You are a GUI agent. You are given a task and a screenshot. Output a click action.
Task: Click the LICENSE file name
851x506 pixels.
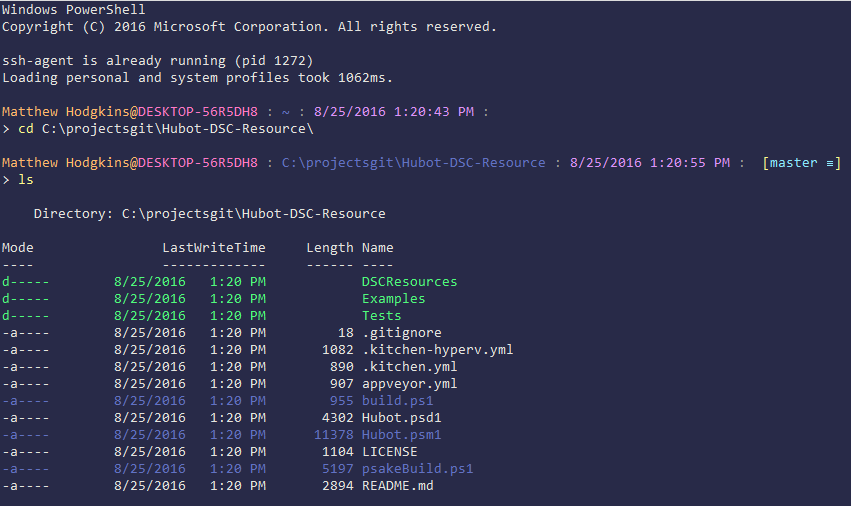coord(389,452)
